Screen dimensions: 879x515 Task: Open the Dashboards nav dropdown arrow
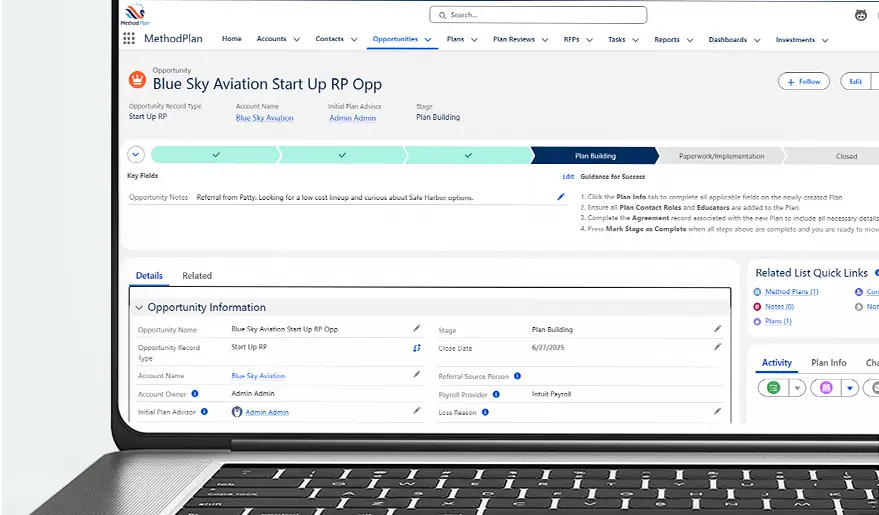[757, 40]
